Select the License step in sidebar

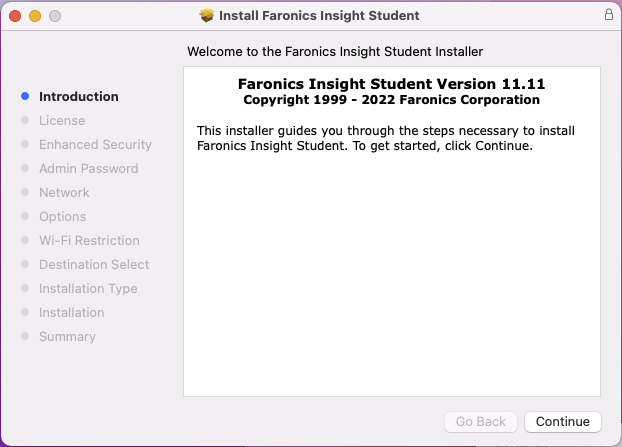coord(62,121)
